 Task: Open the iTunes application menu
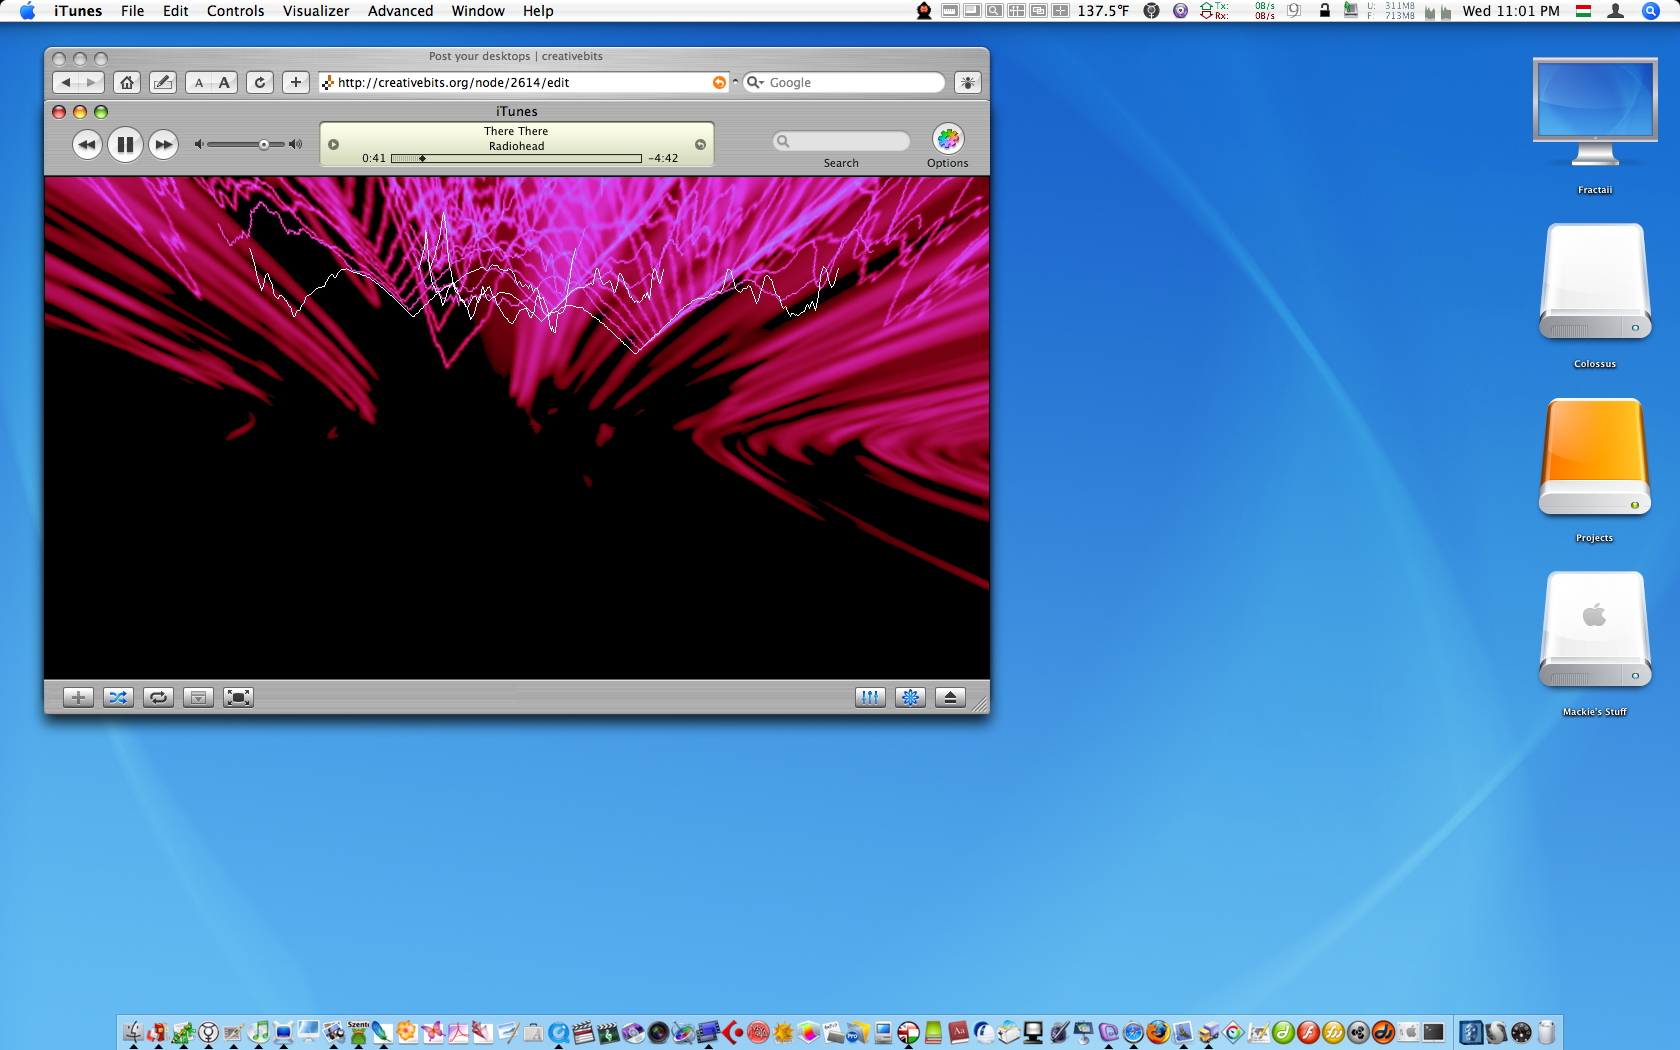[x=78, y=11]
